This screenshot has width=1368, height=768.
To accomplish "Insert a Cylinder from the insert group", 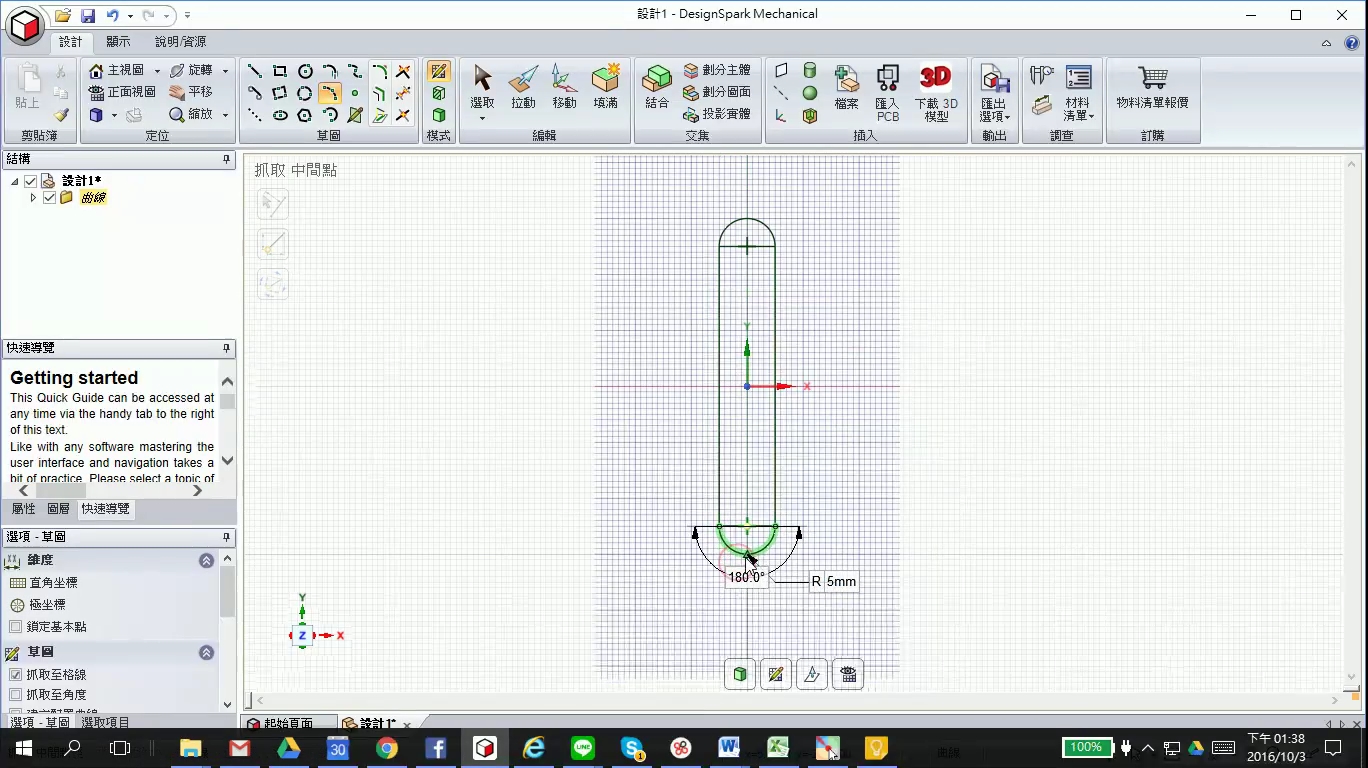I will 810,71.
